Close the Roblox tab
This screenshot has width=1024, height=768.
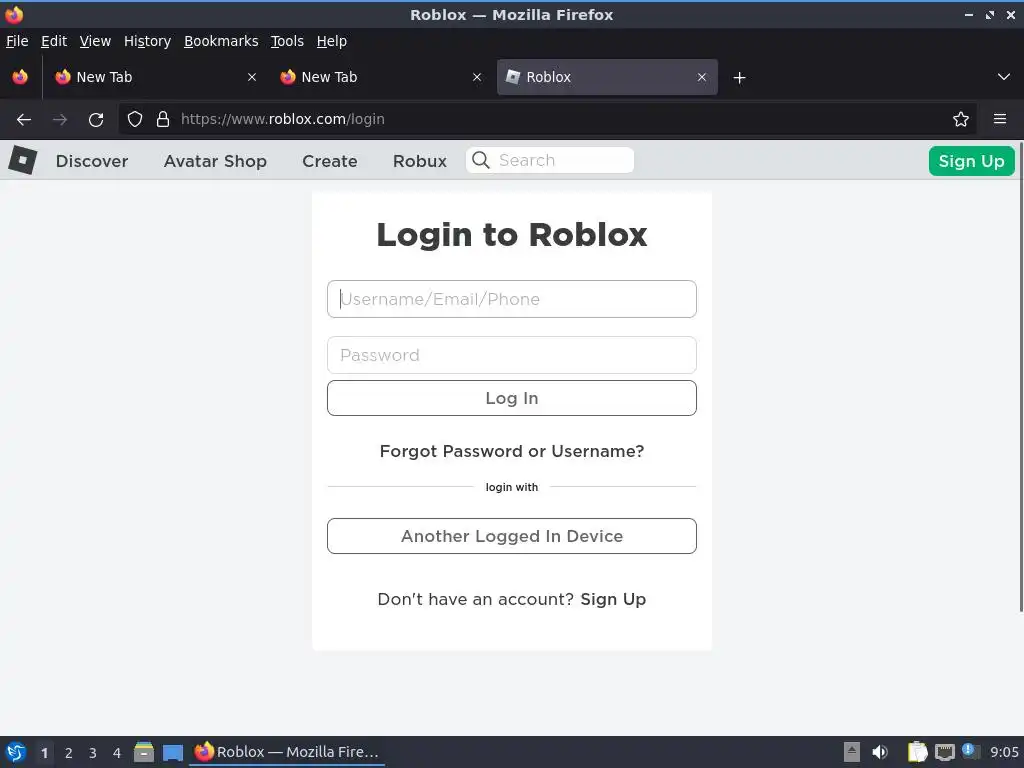click(701, 77)
